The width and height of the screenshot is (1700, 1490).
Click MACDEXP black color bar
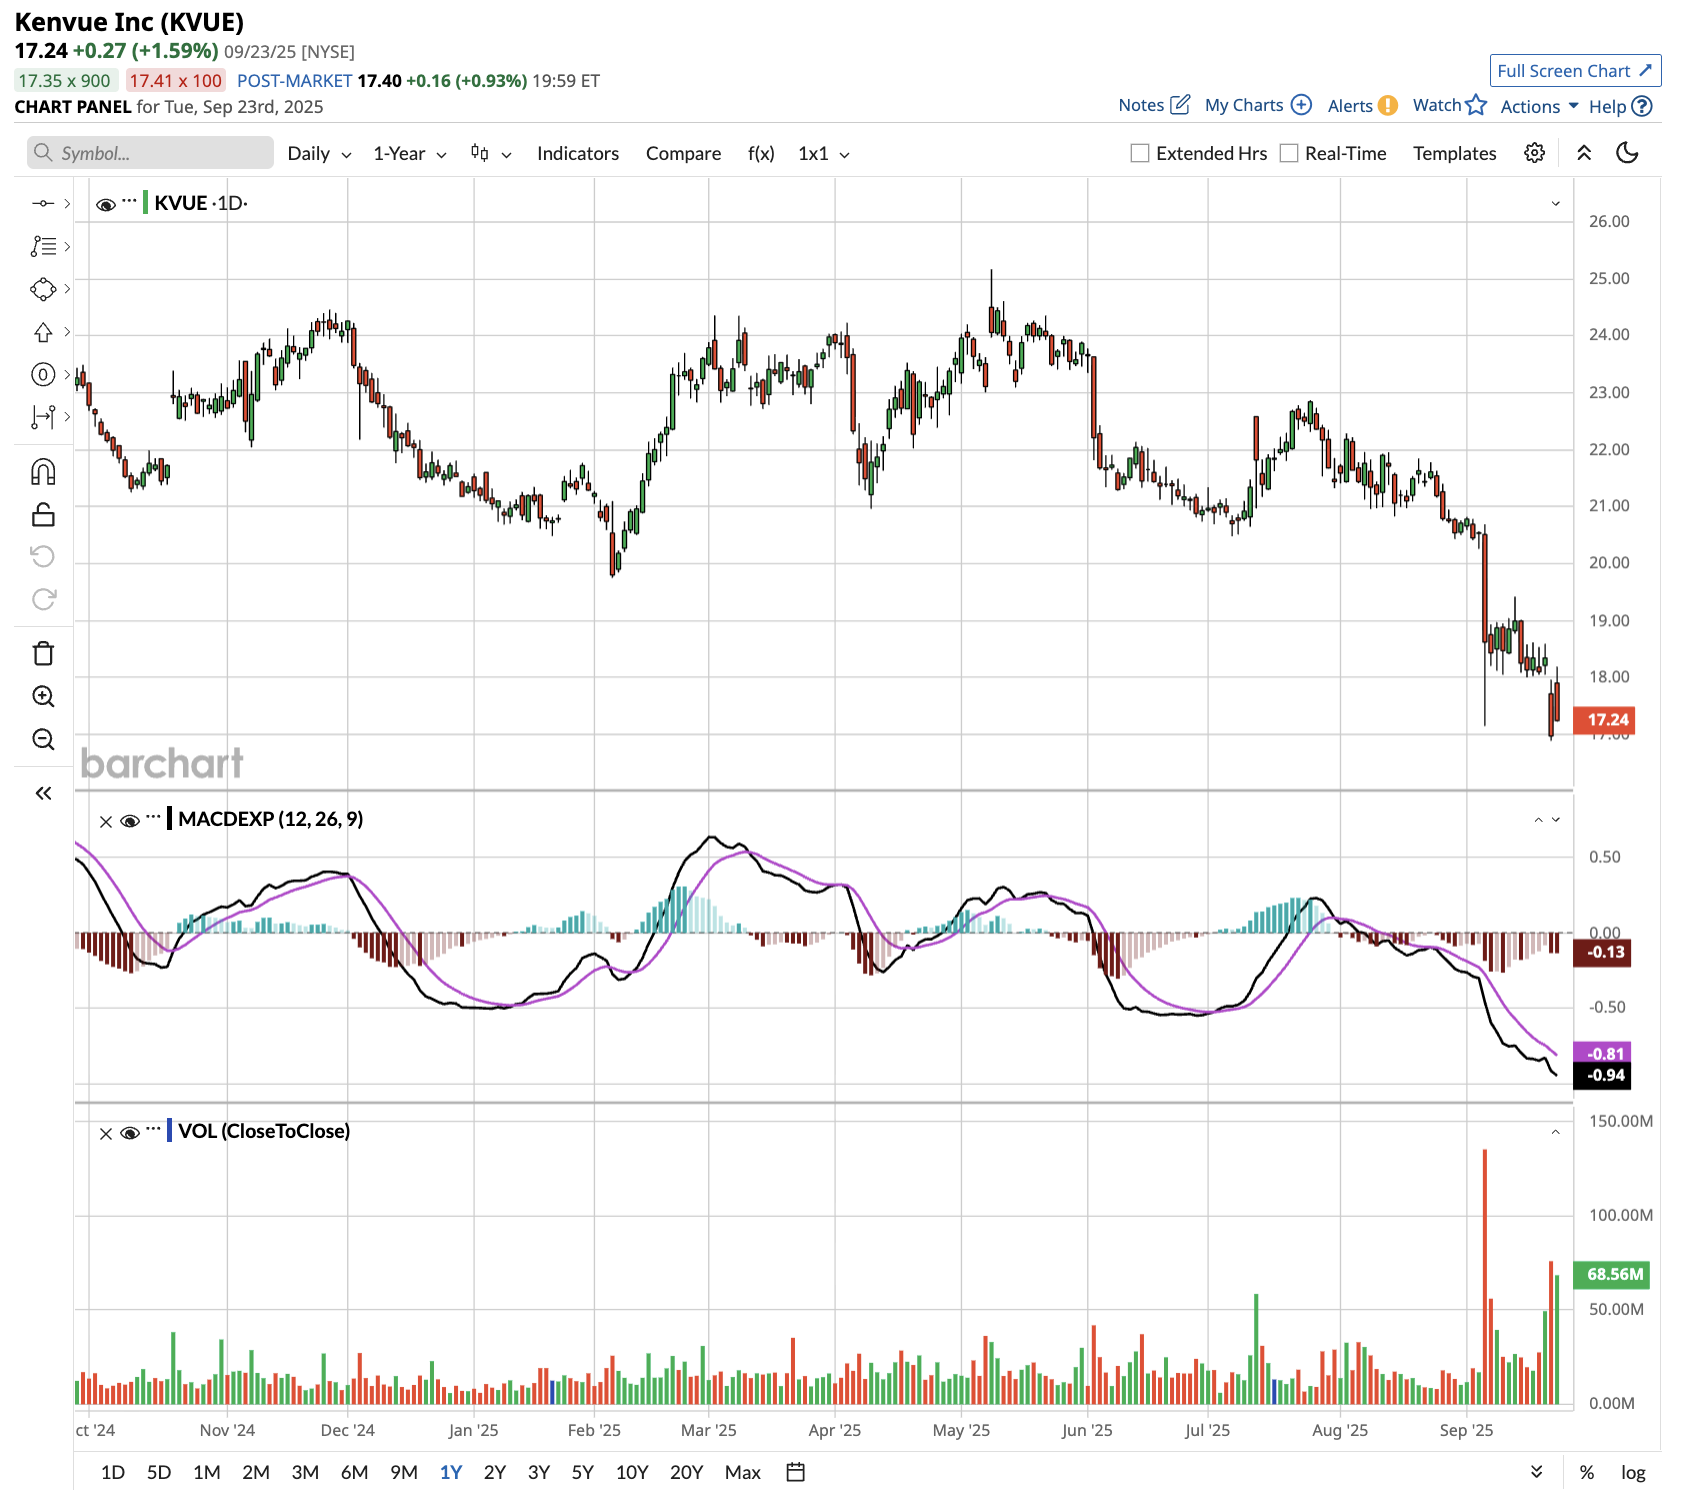[170, 819]
